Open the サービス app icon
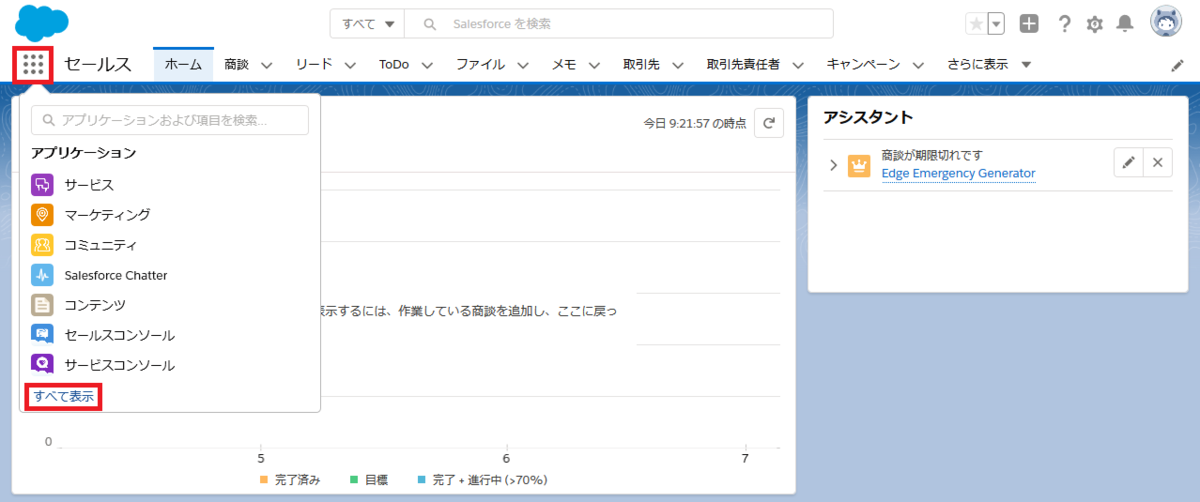The height and width of the screenshot is (502, 1200). [42, 185]
